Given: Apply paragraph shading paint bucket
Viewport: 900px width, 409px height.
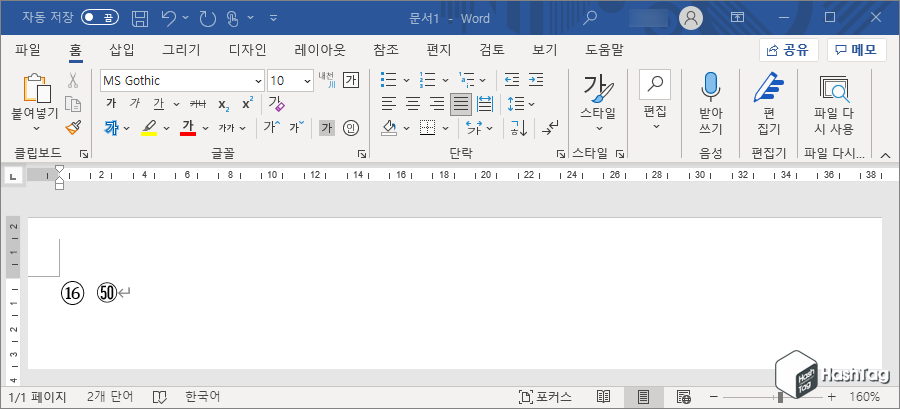Looking at the screenshot, I should pyautogui.click(x=389, y=128).
